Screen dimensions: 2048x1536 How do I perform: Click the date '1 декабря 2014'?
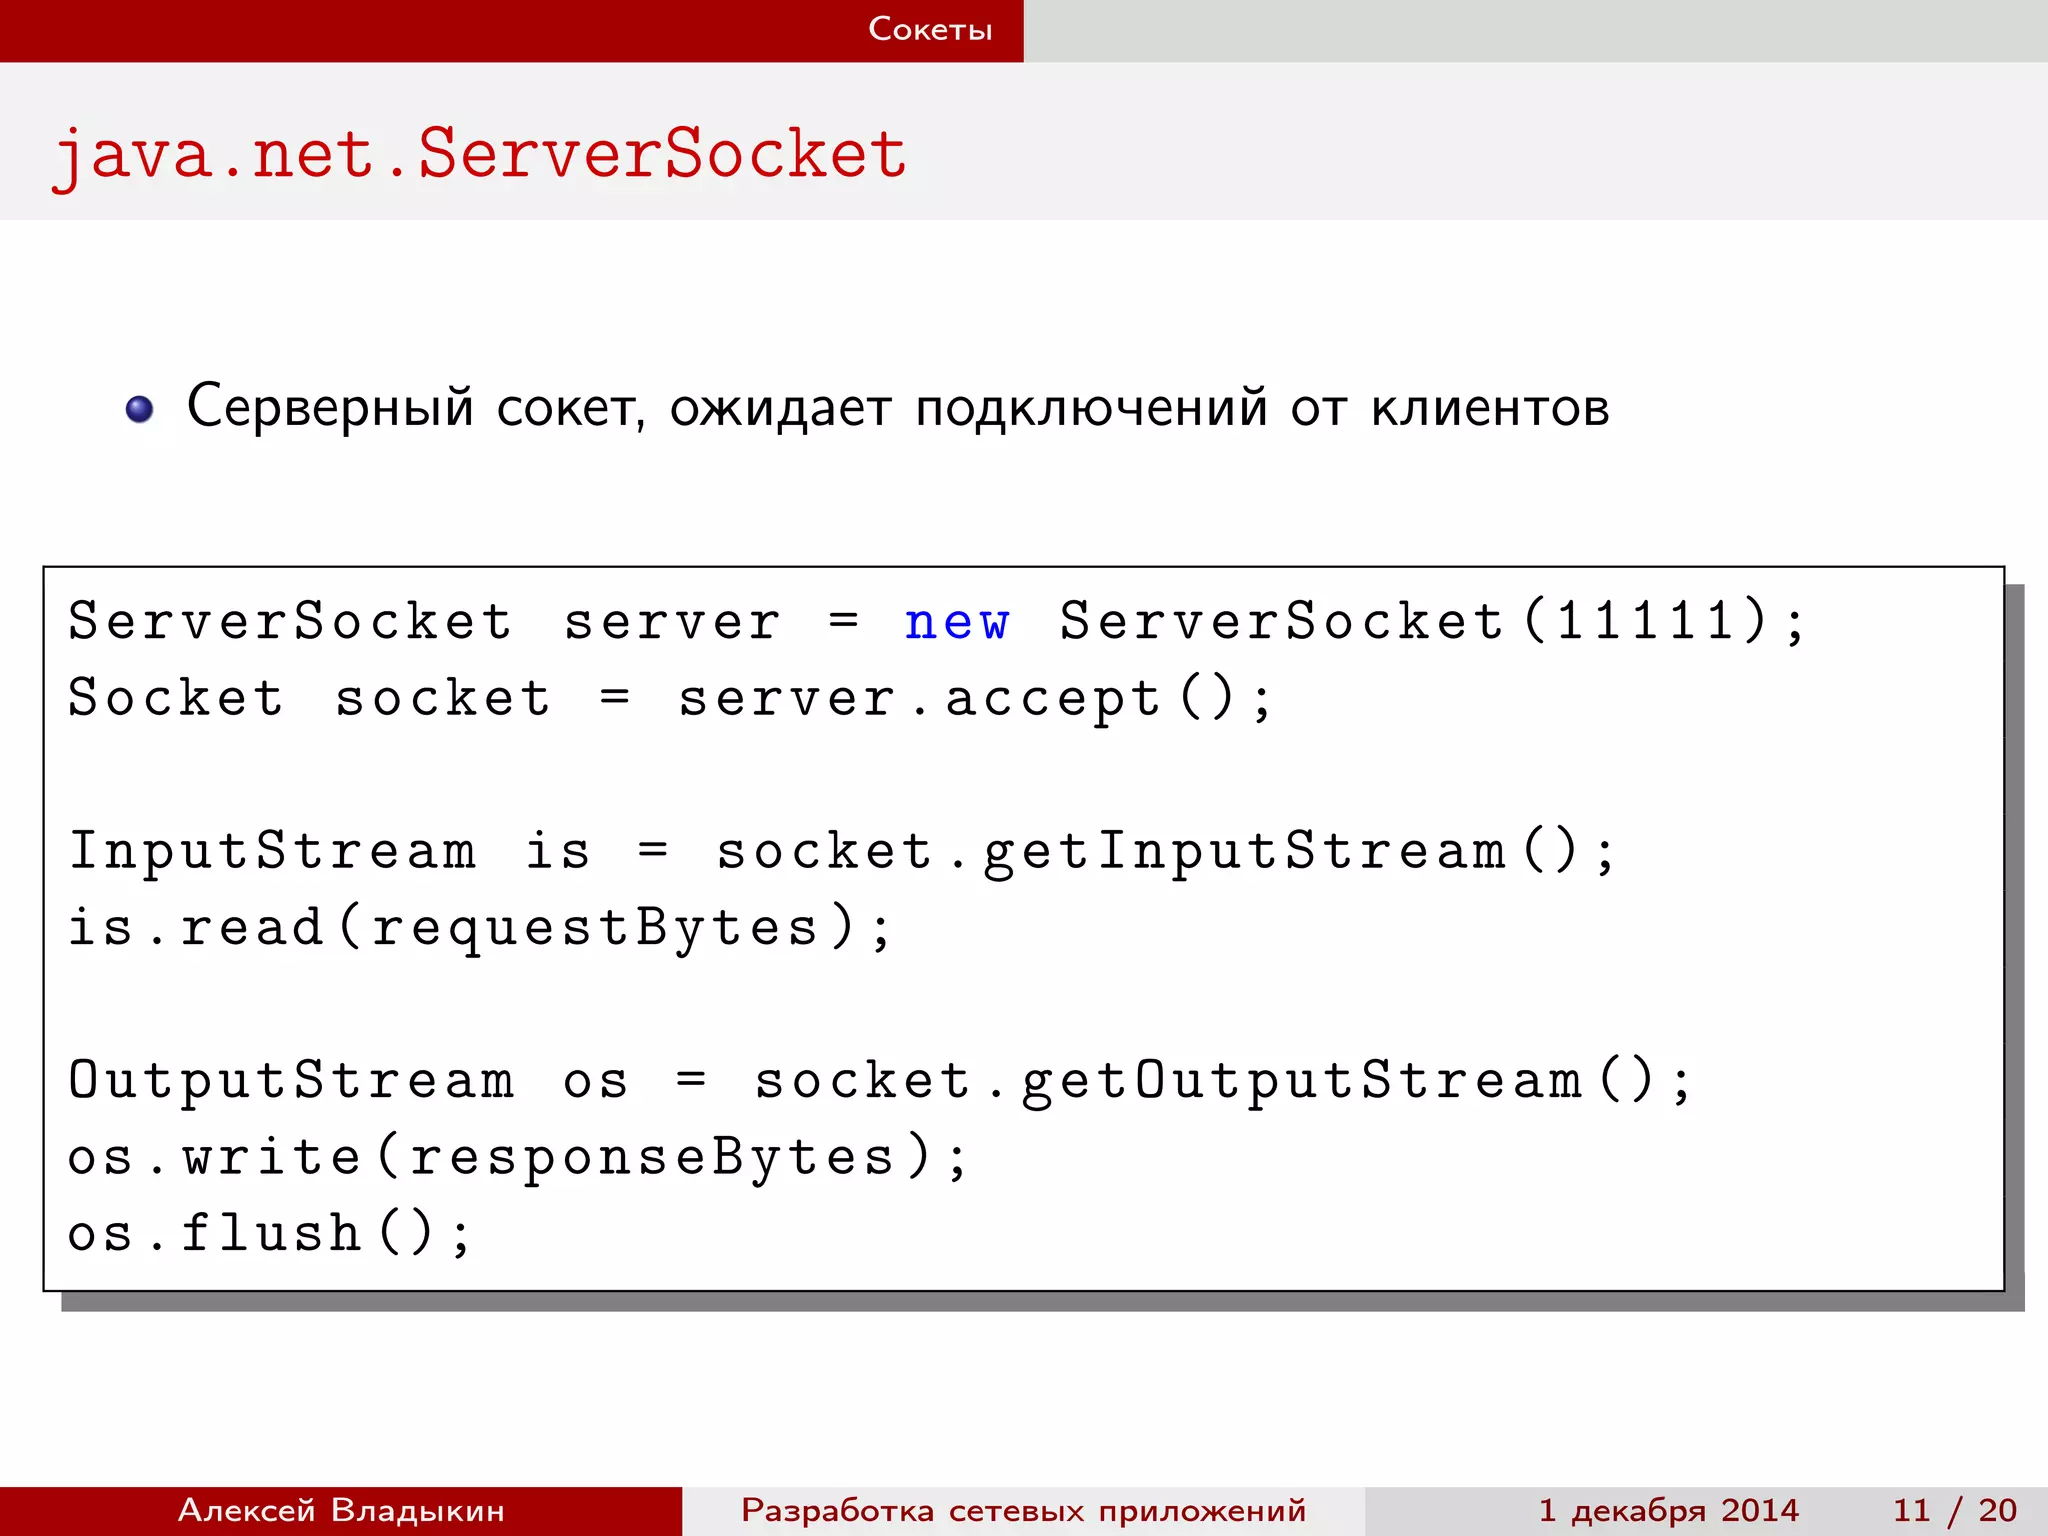1668,1510
